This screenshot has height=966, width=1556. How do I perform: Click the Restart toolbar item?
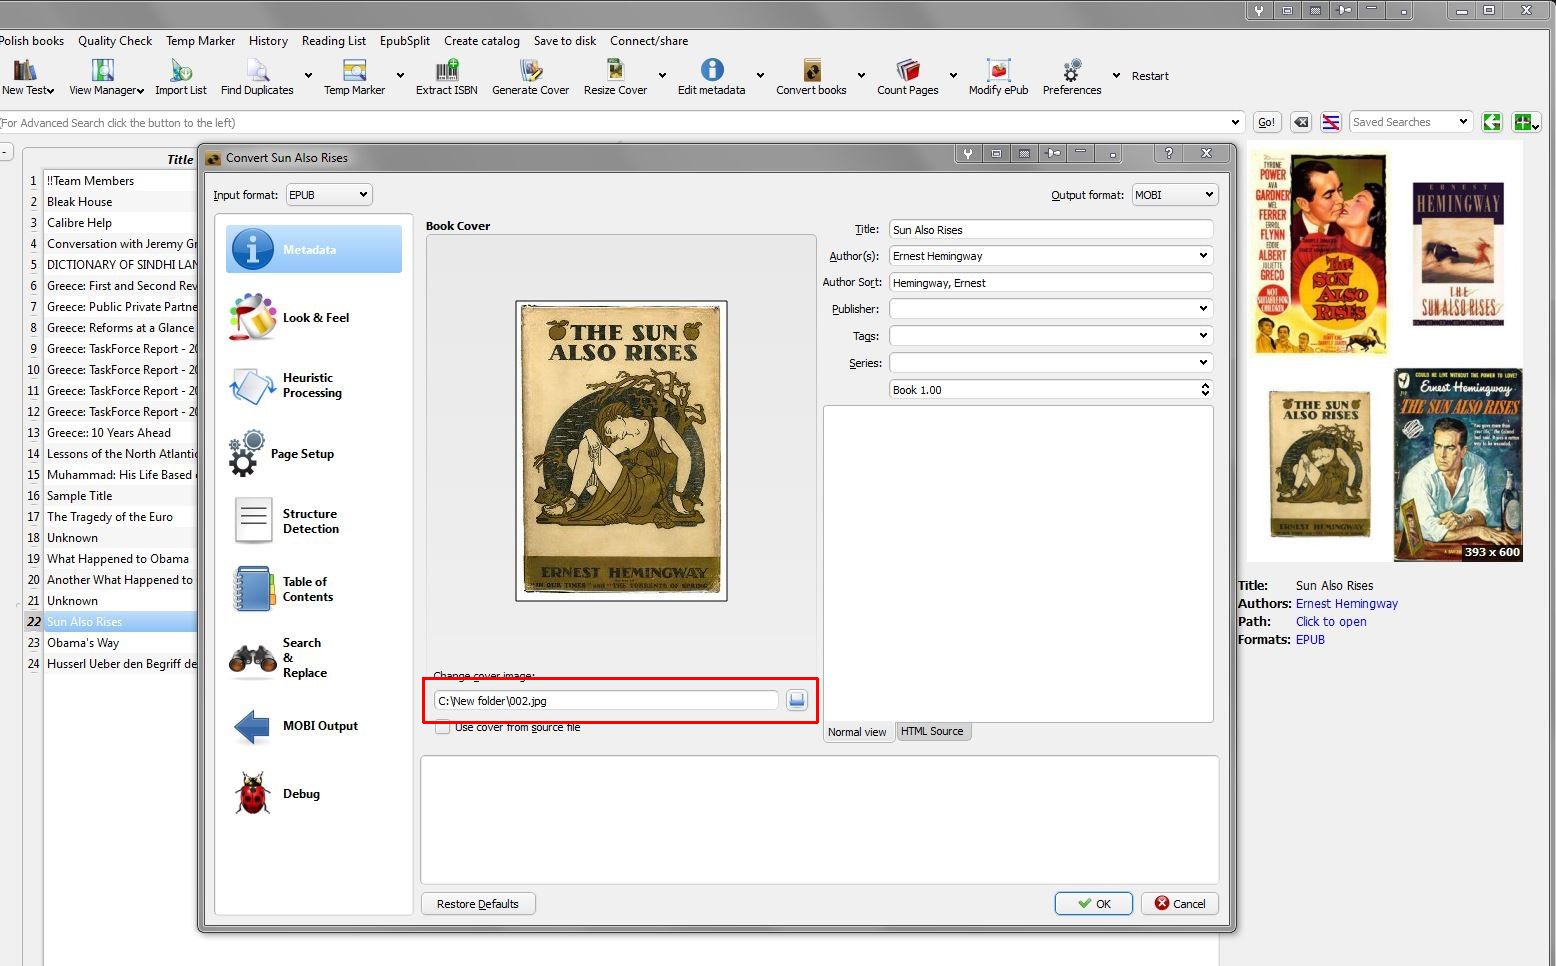pyautogui.click(x=1150, y=76)
